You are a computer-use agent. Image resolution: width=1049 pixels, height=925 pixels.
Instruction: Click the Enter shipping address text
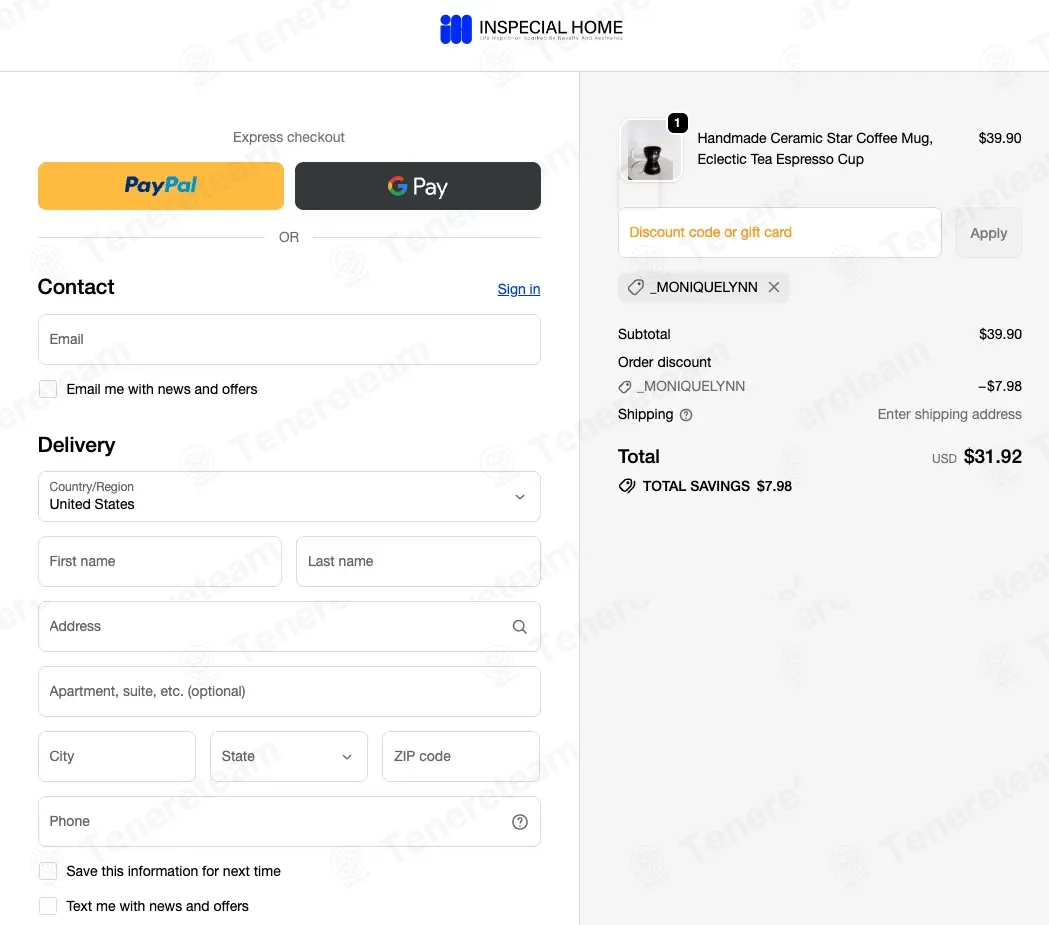click(x=949, y=415)
